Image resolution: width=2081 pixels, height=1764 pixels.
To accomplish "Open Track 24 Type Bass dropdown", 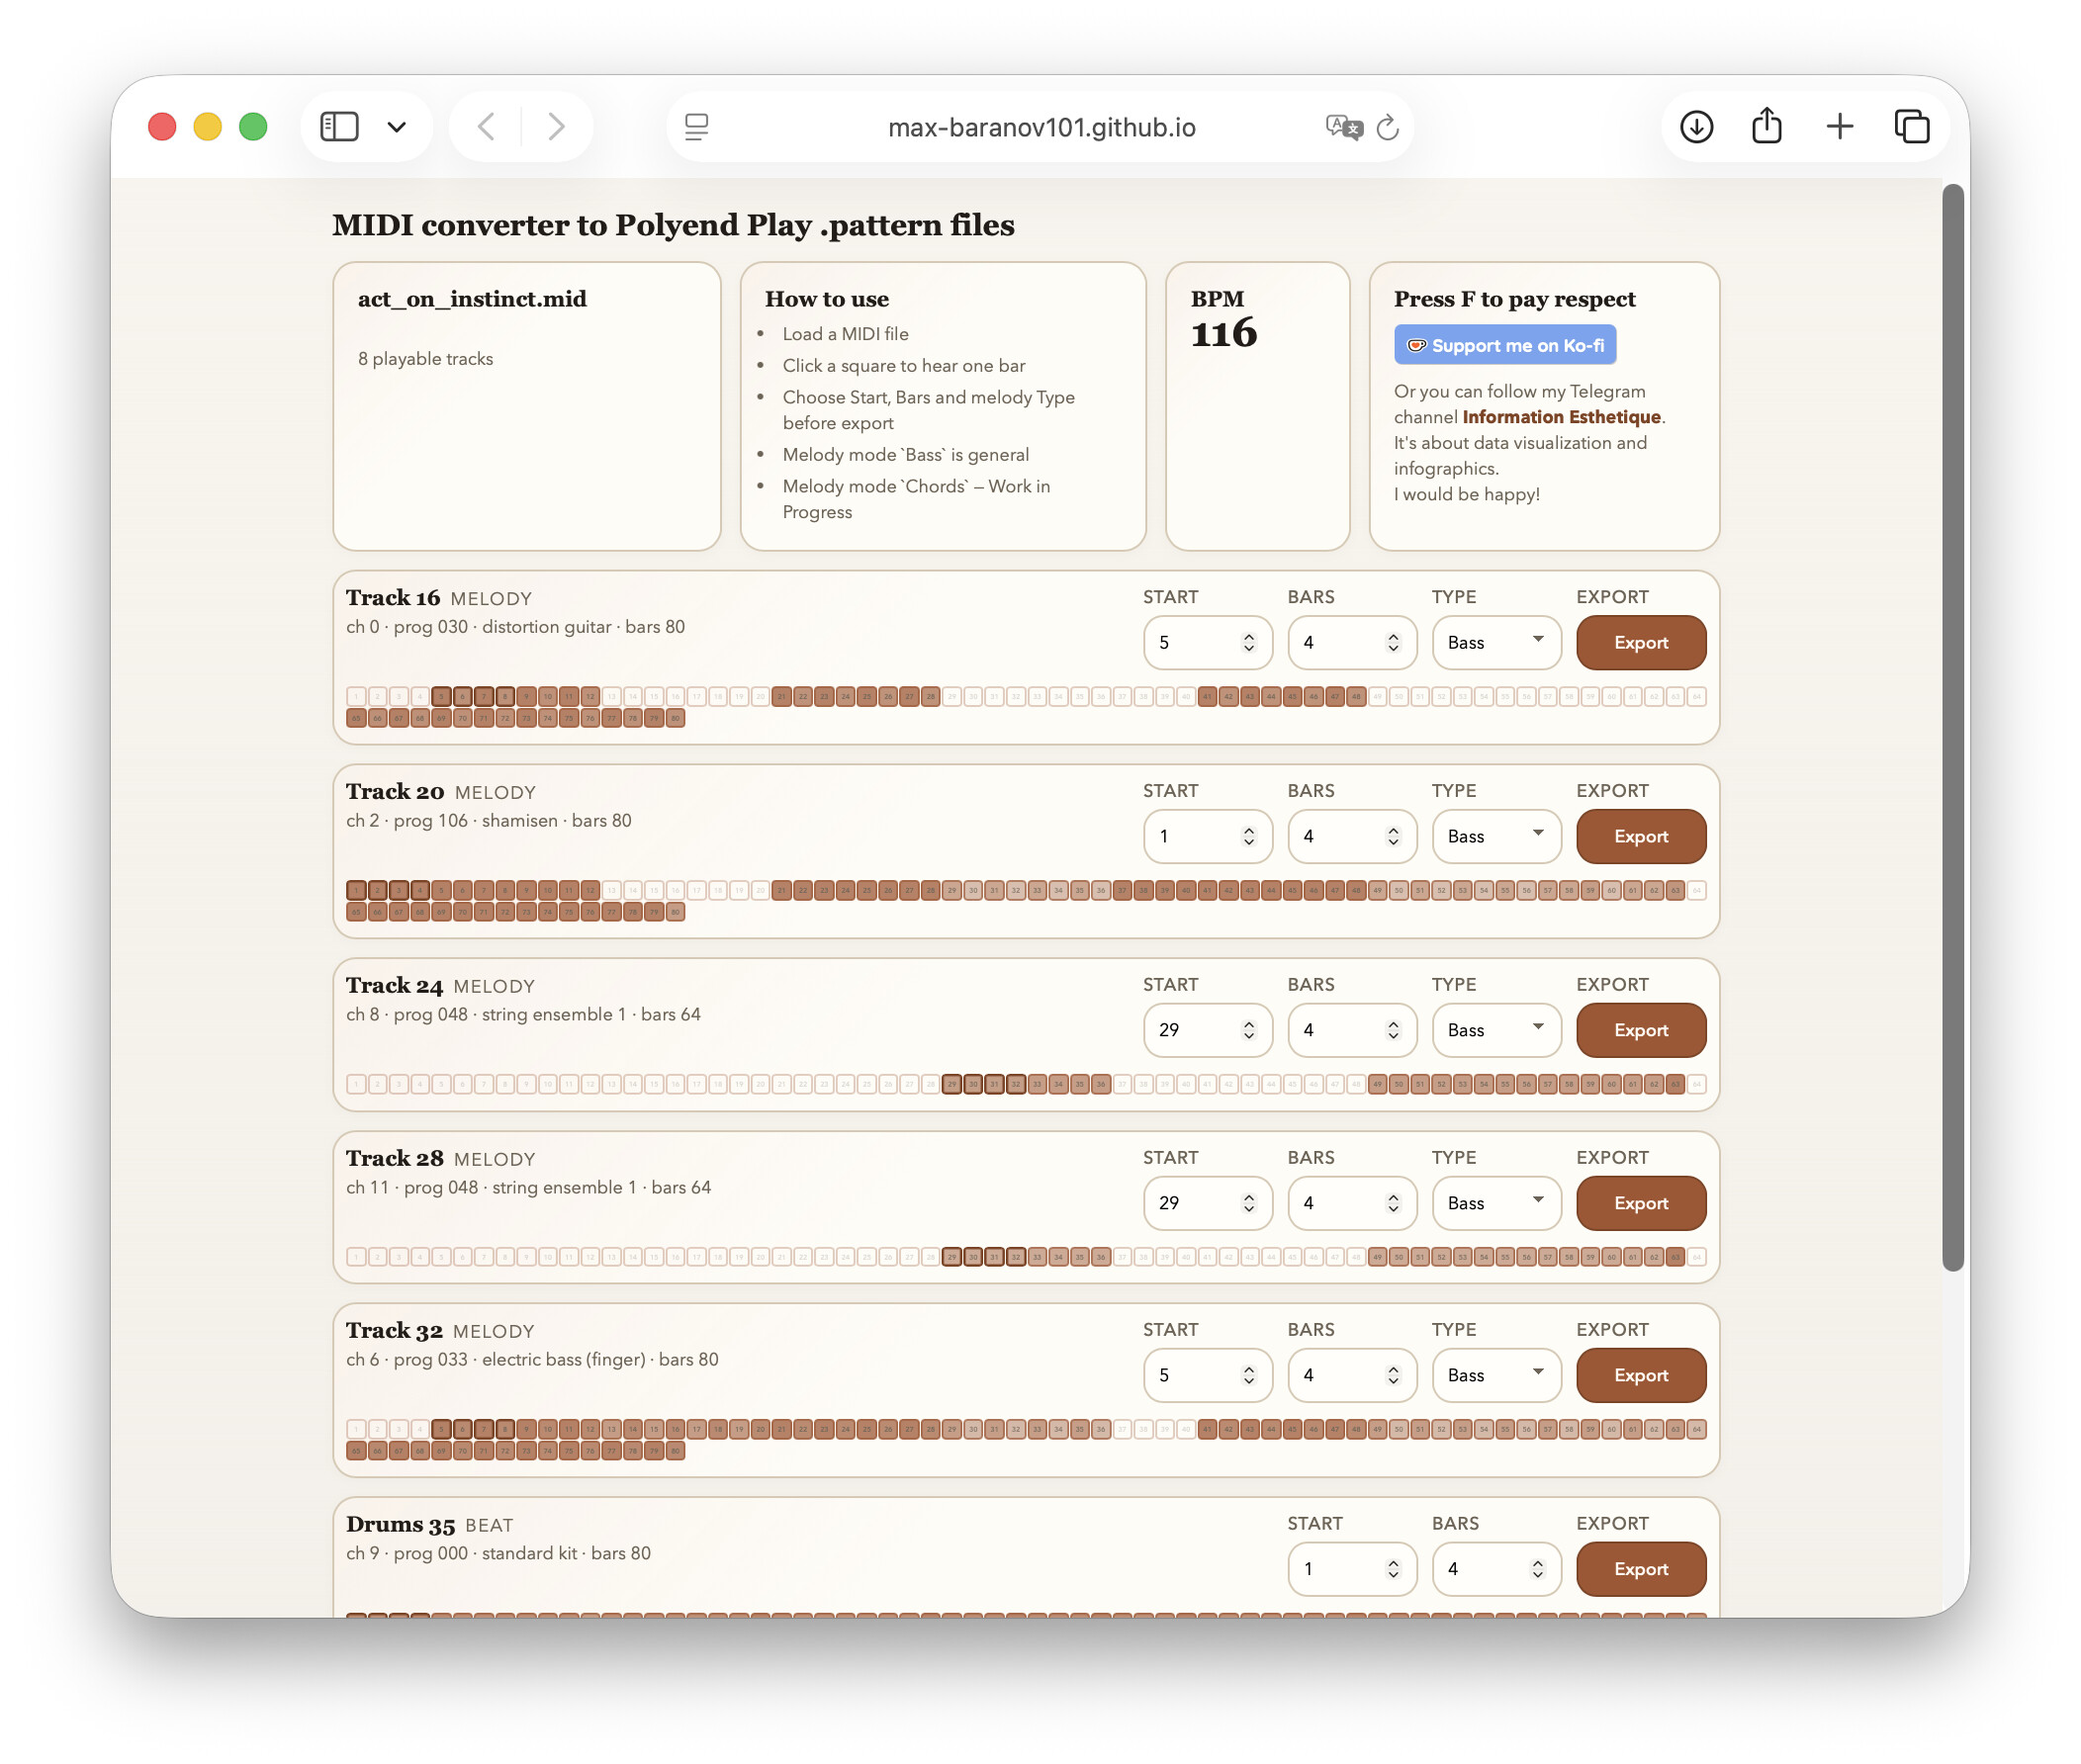I will (1496, 1031).
